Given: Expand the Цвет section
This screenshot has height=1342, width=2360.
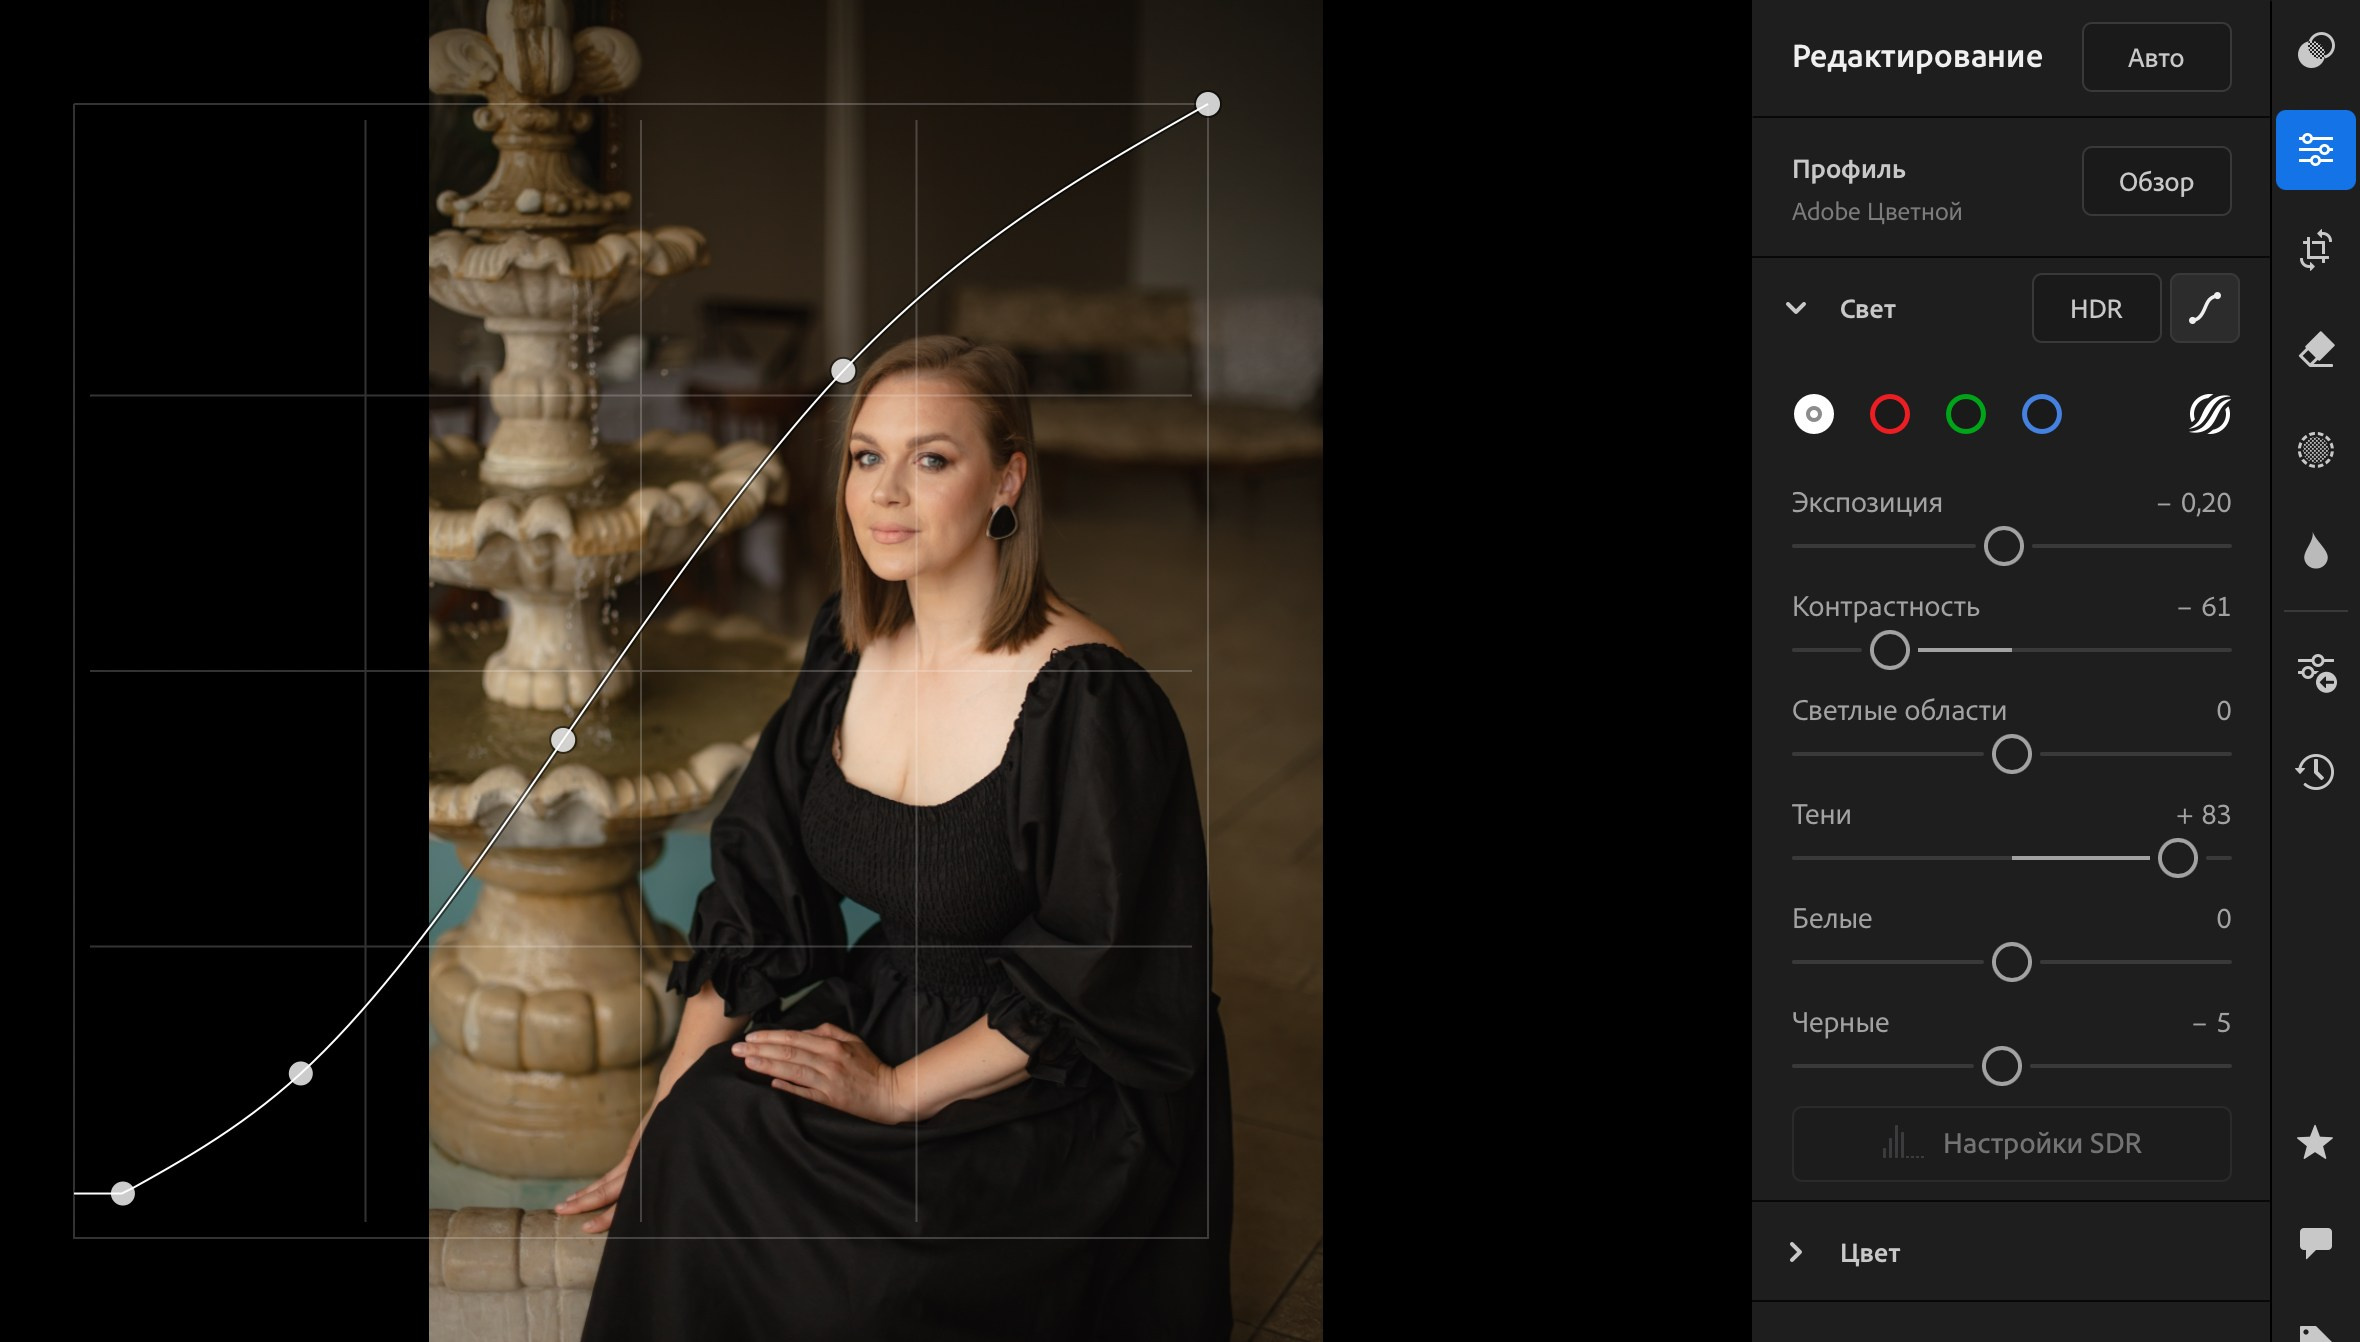Looking at the screenshot, I should [1796, 1252].
